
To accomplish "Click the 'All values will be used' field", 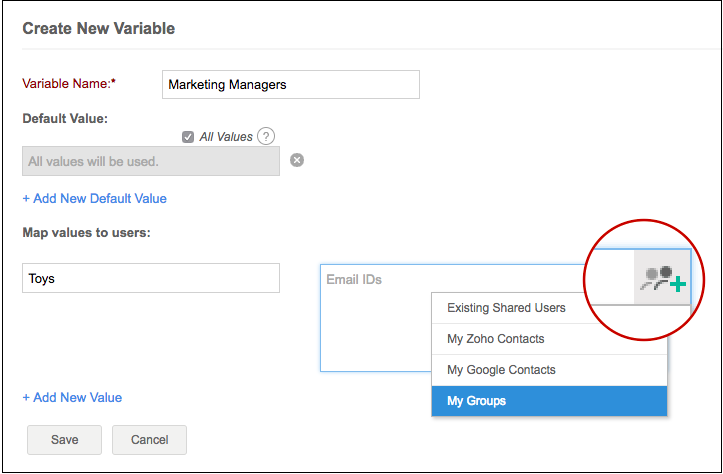I will [x=151, y=161].
